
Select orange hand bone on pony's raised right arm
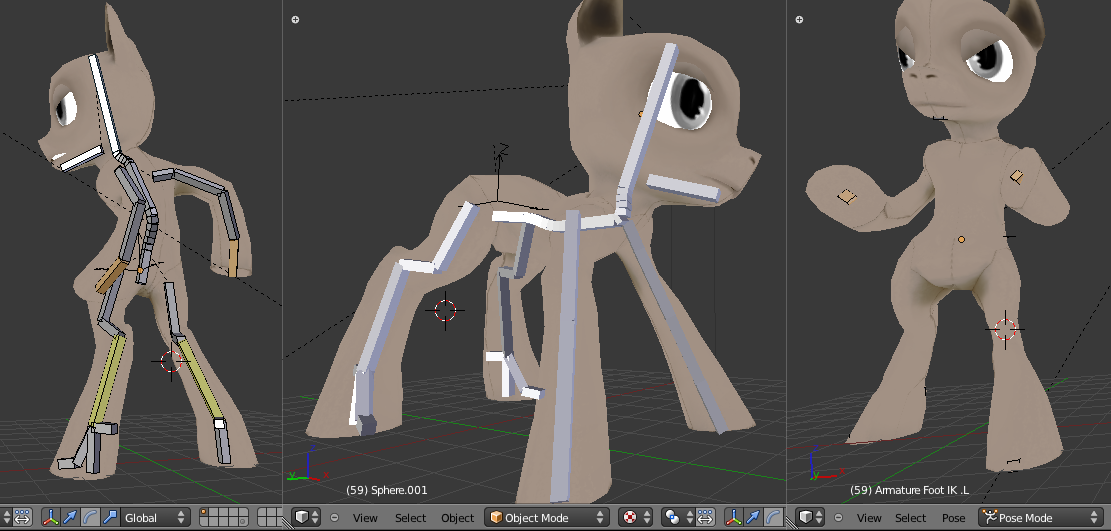[x=845, y=196]
